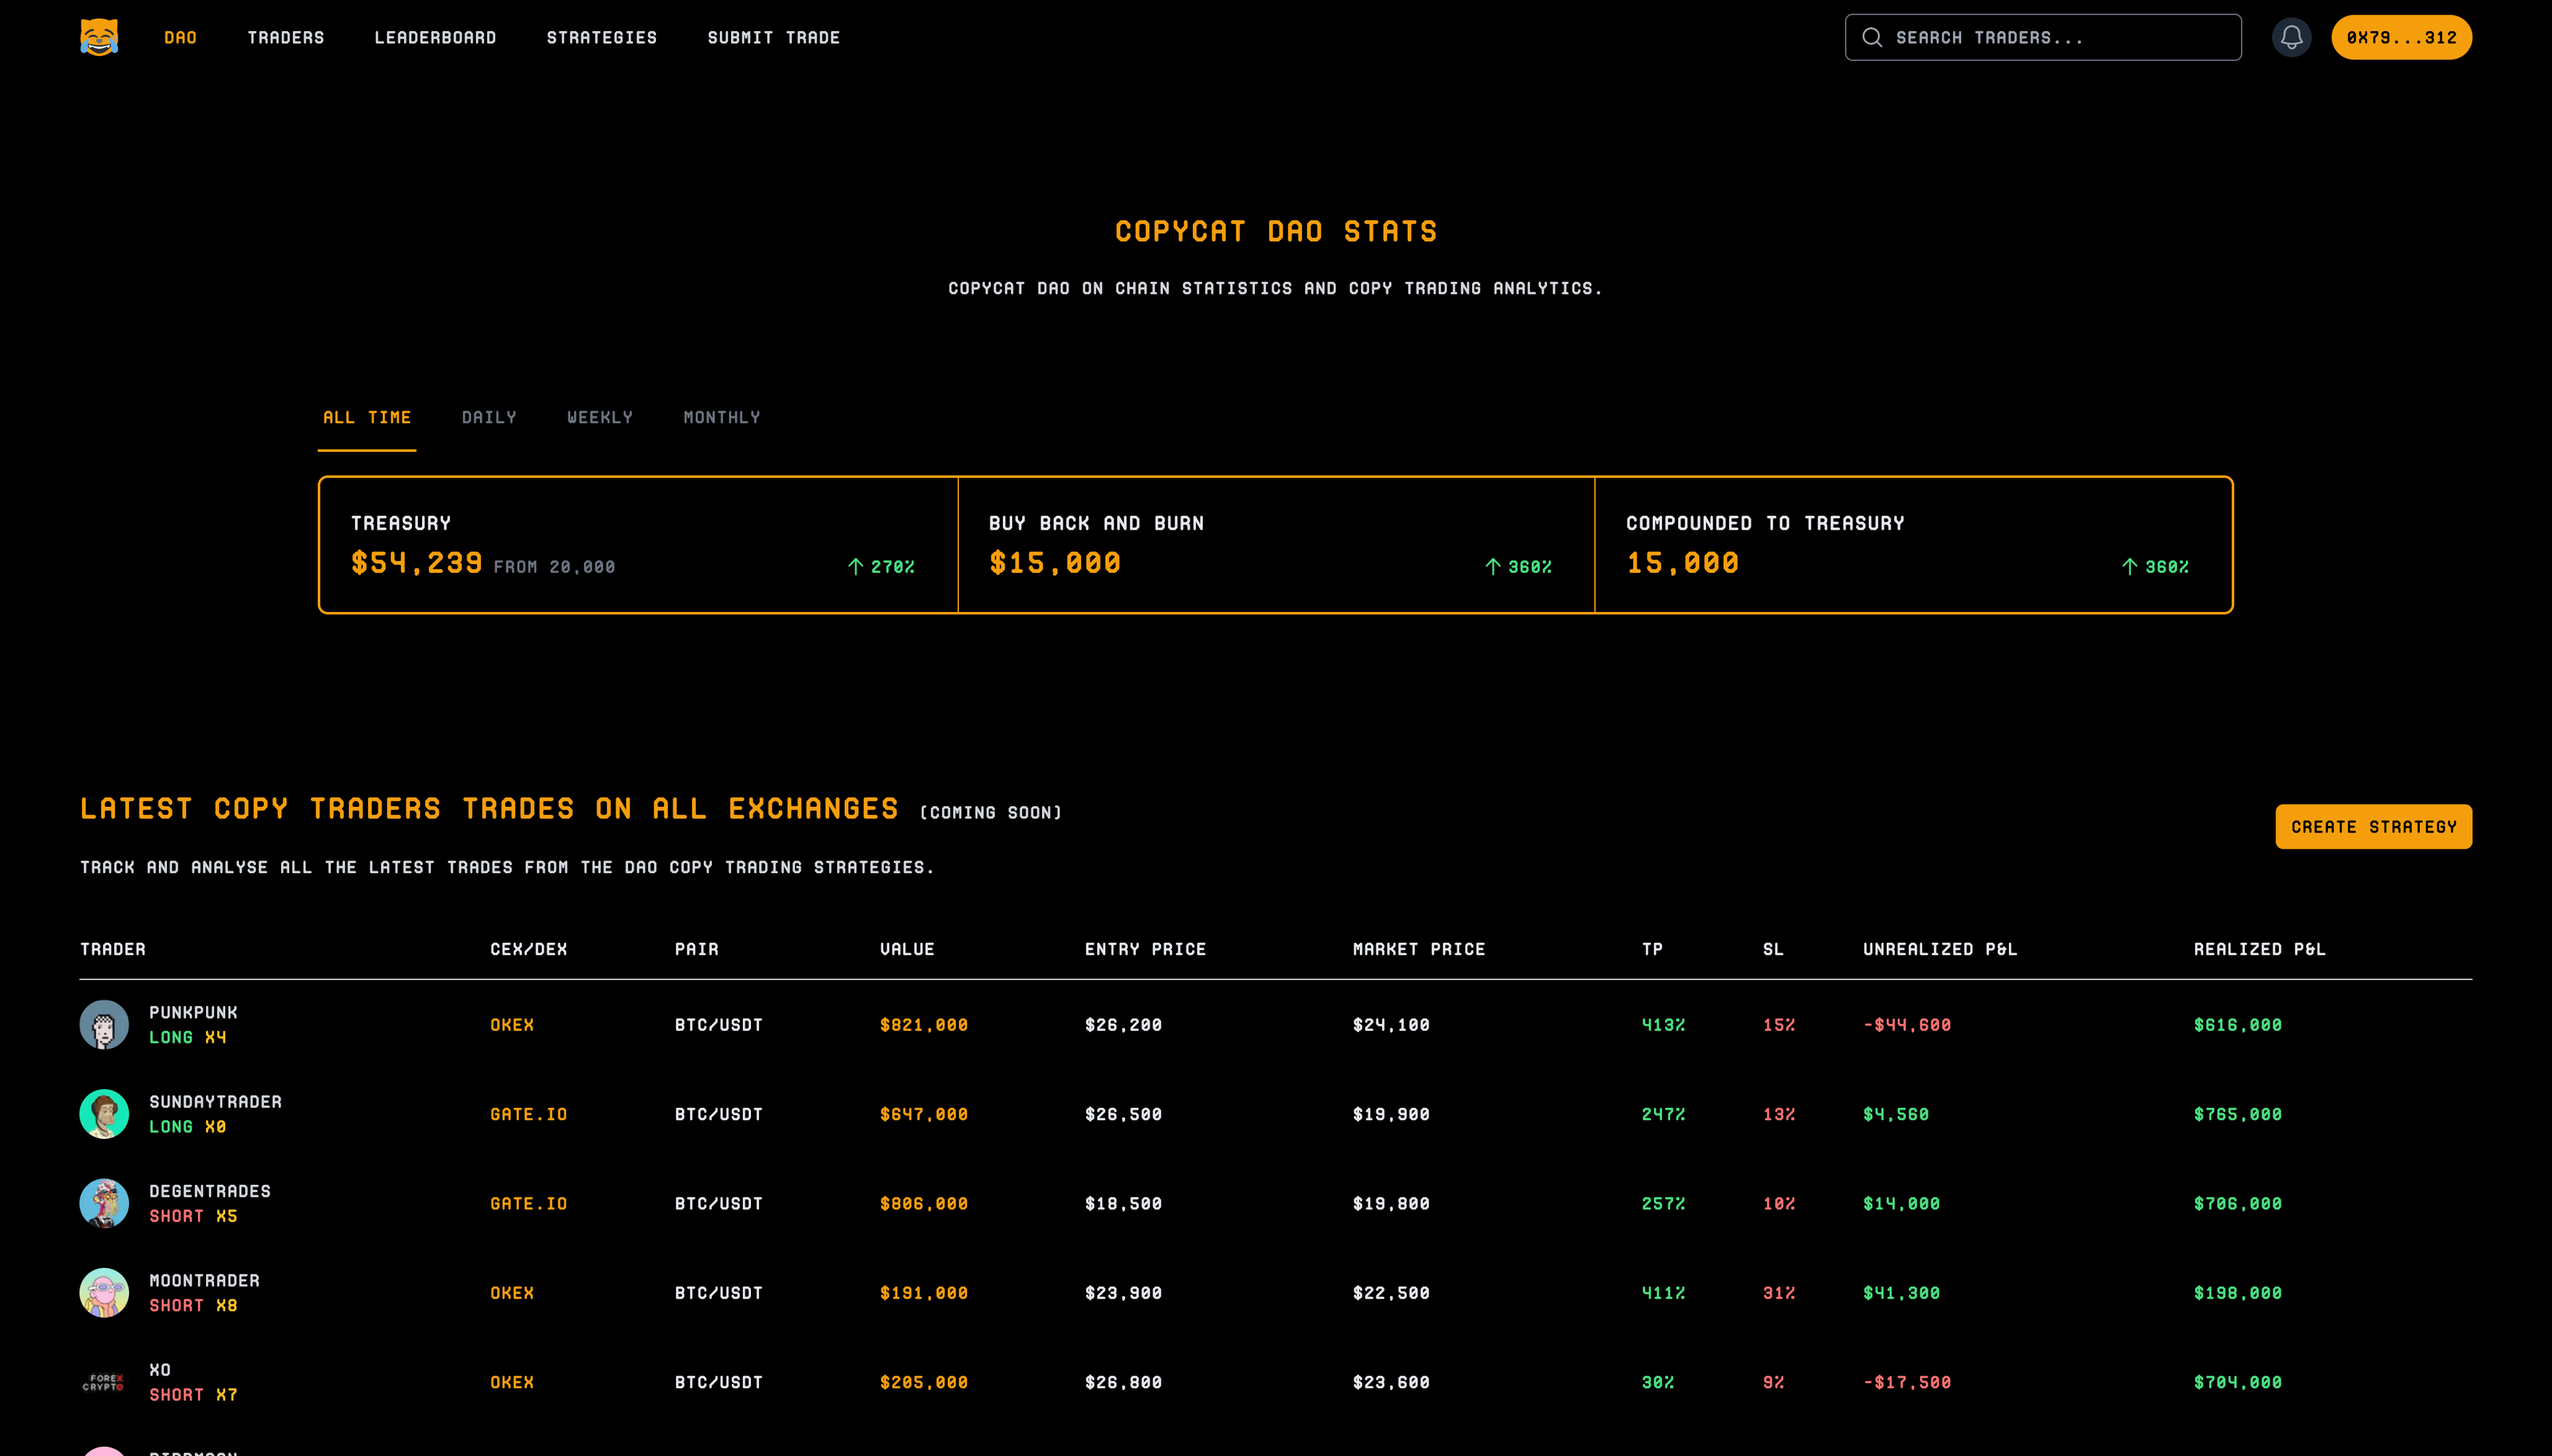Image resolution: width=2552 pixels, height=1456 pixels.
Task: Open the Traders menu item
Action: coord(286,37)
